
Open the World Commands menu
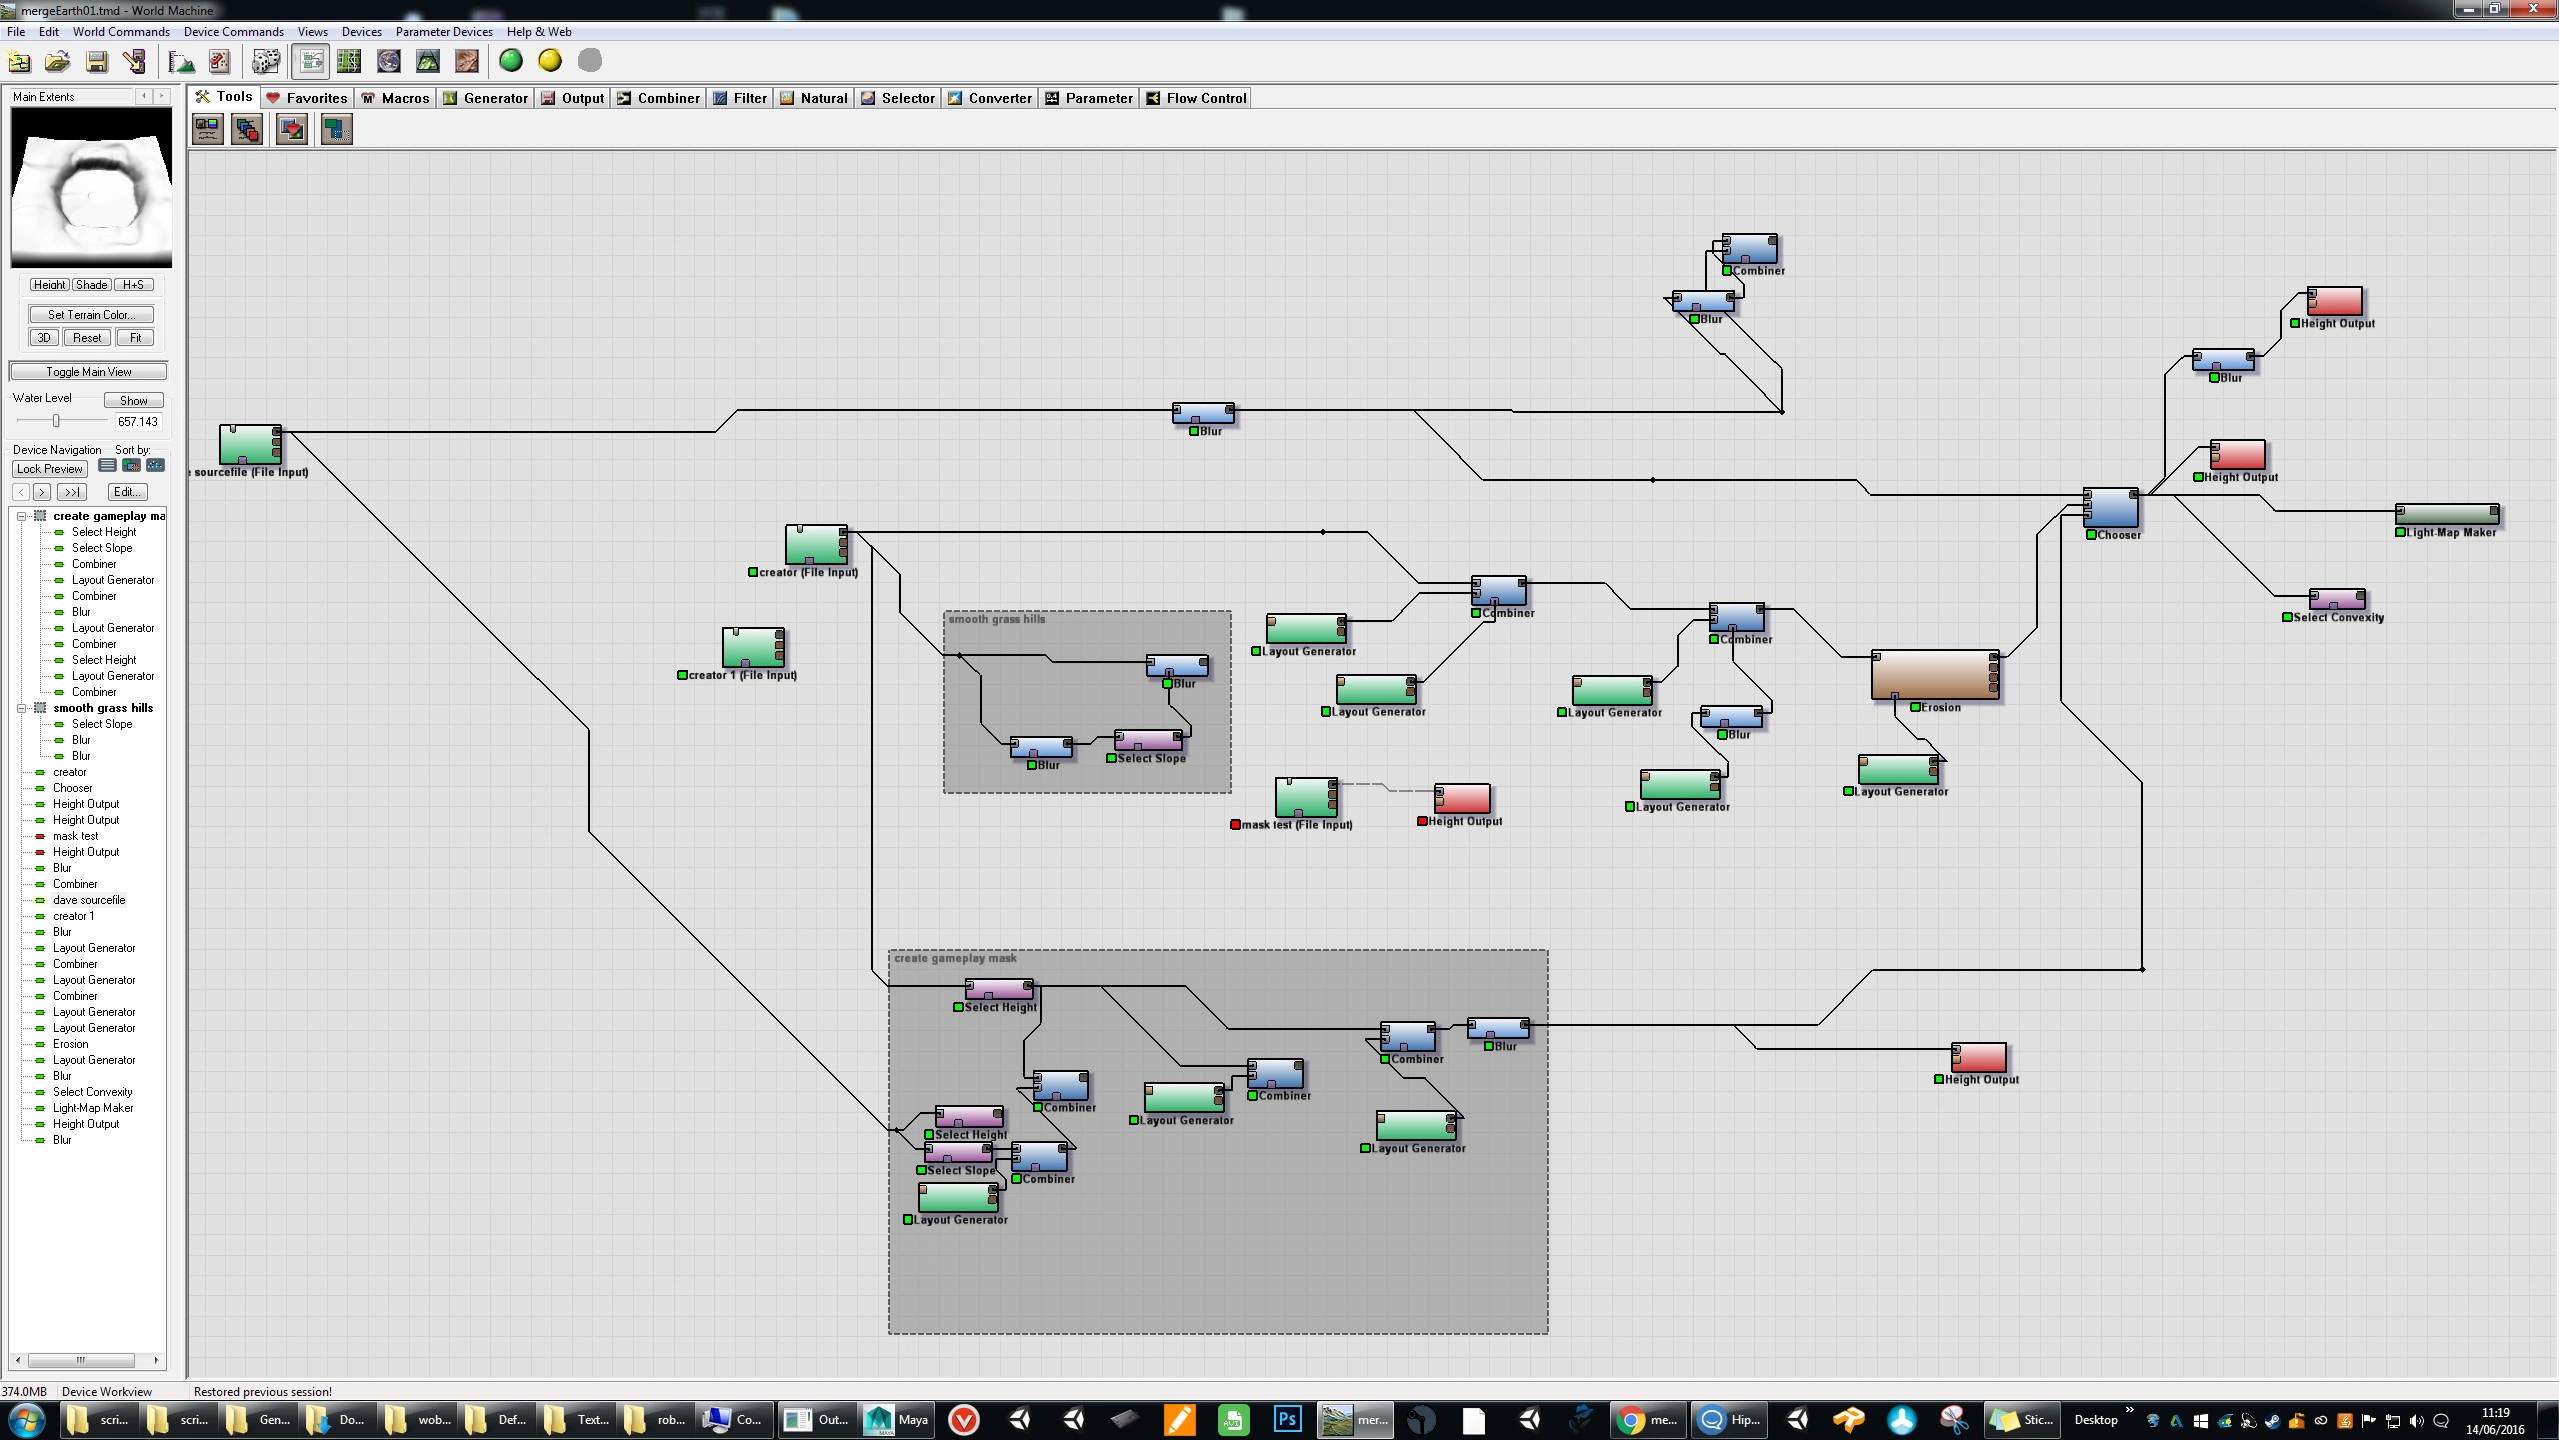pyautogui.click(x=121, y=32)
